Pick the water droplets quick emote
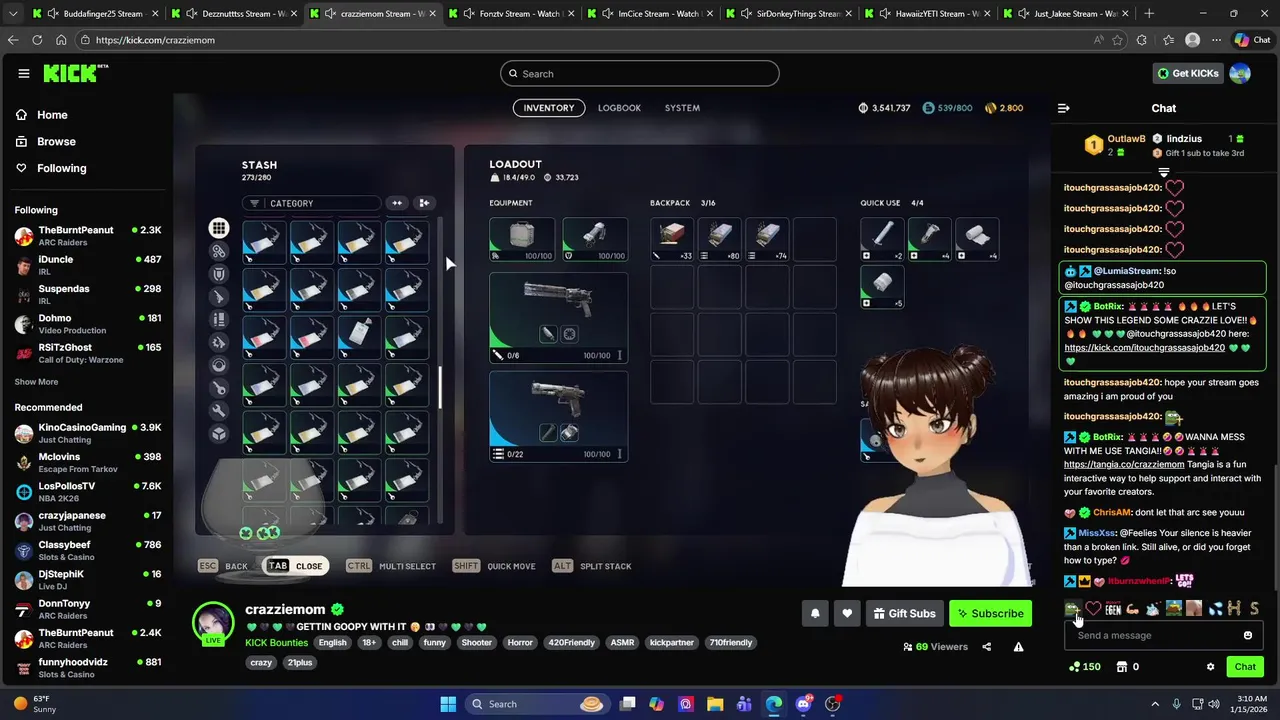This screenshot has width=1280, height=720. (x=1215, y=608)
